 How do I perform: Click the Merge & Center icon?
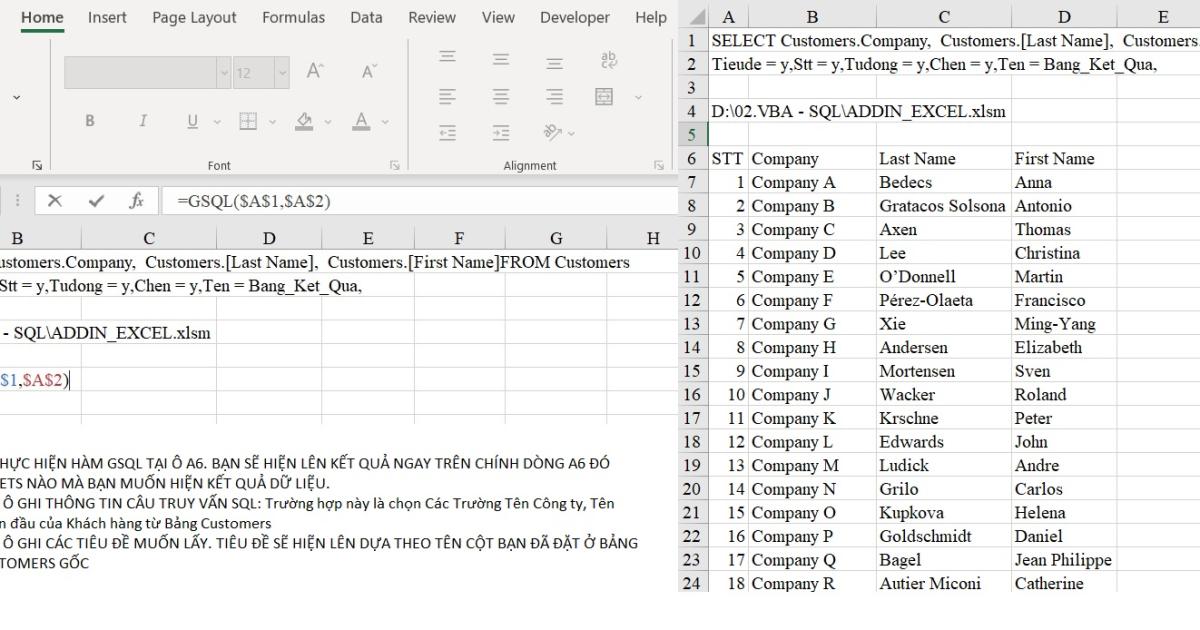pos(604,96)
